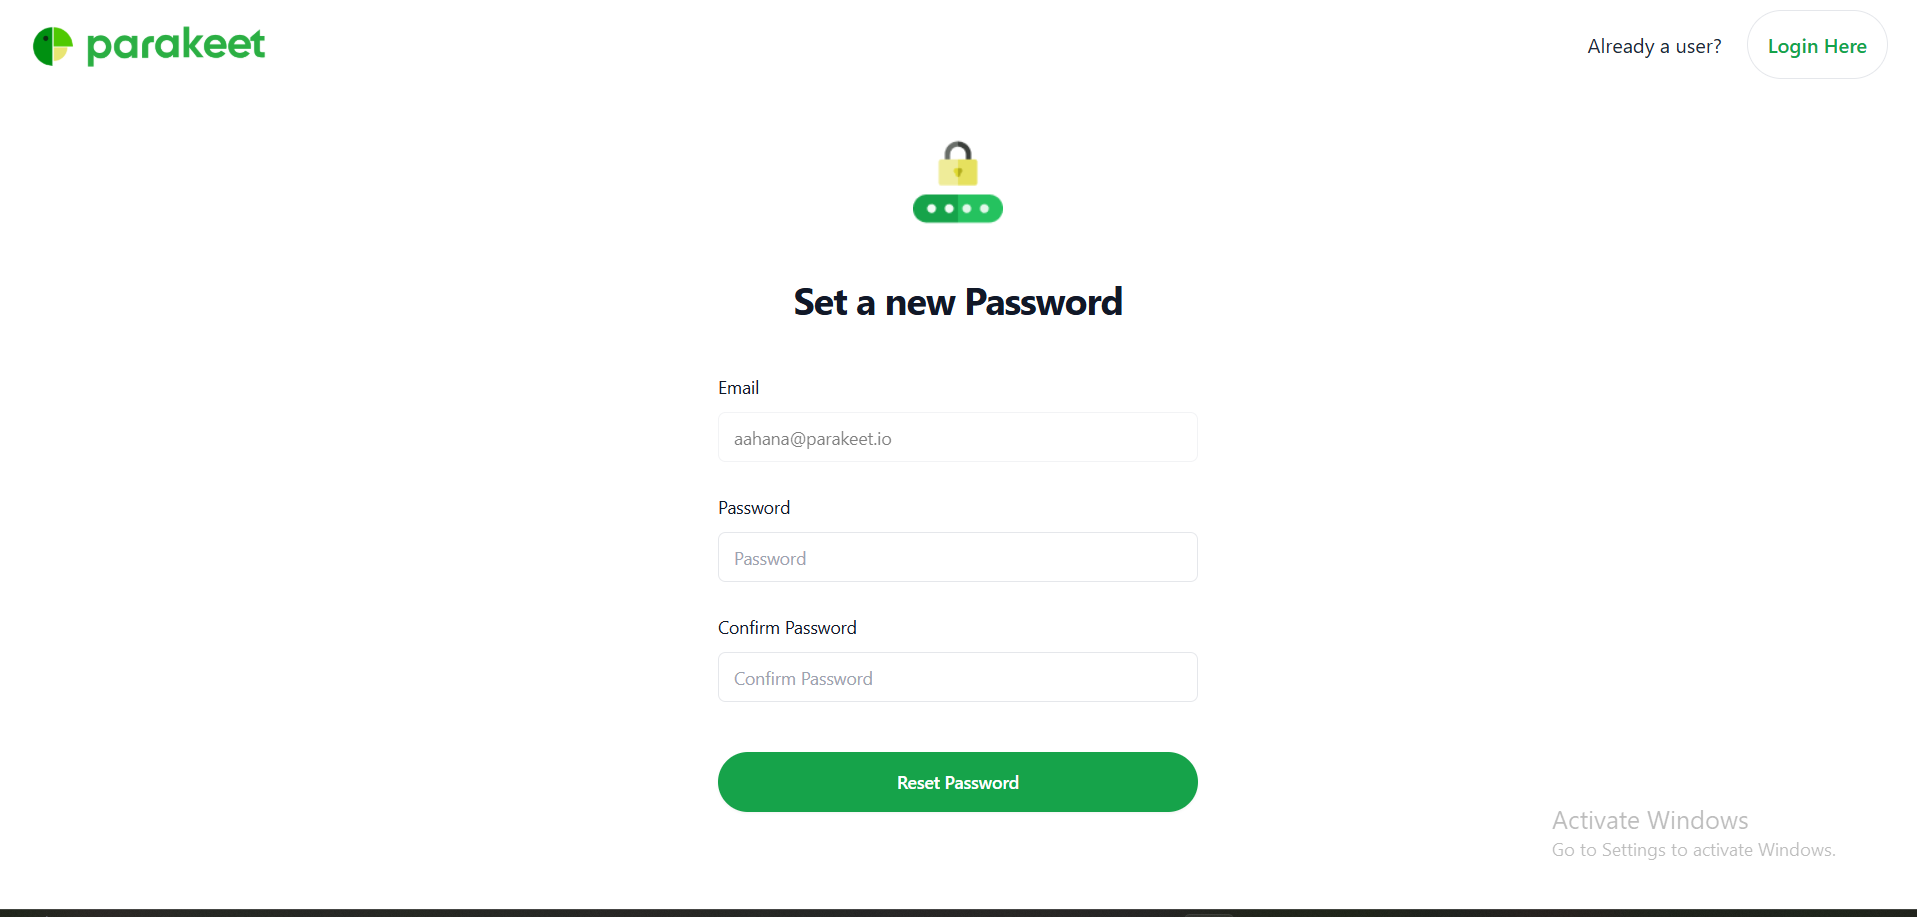Click the parakeet bird logo icon
The height and width of the screenshot is (917, 1917).
point(53,46)
